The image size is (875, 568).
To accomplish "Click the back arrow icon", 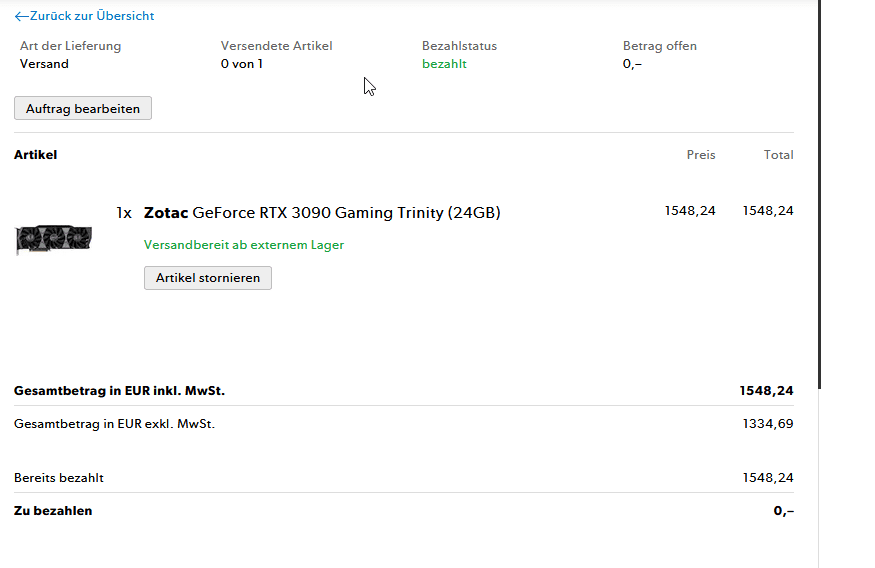I will tap(21, 16).
